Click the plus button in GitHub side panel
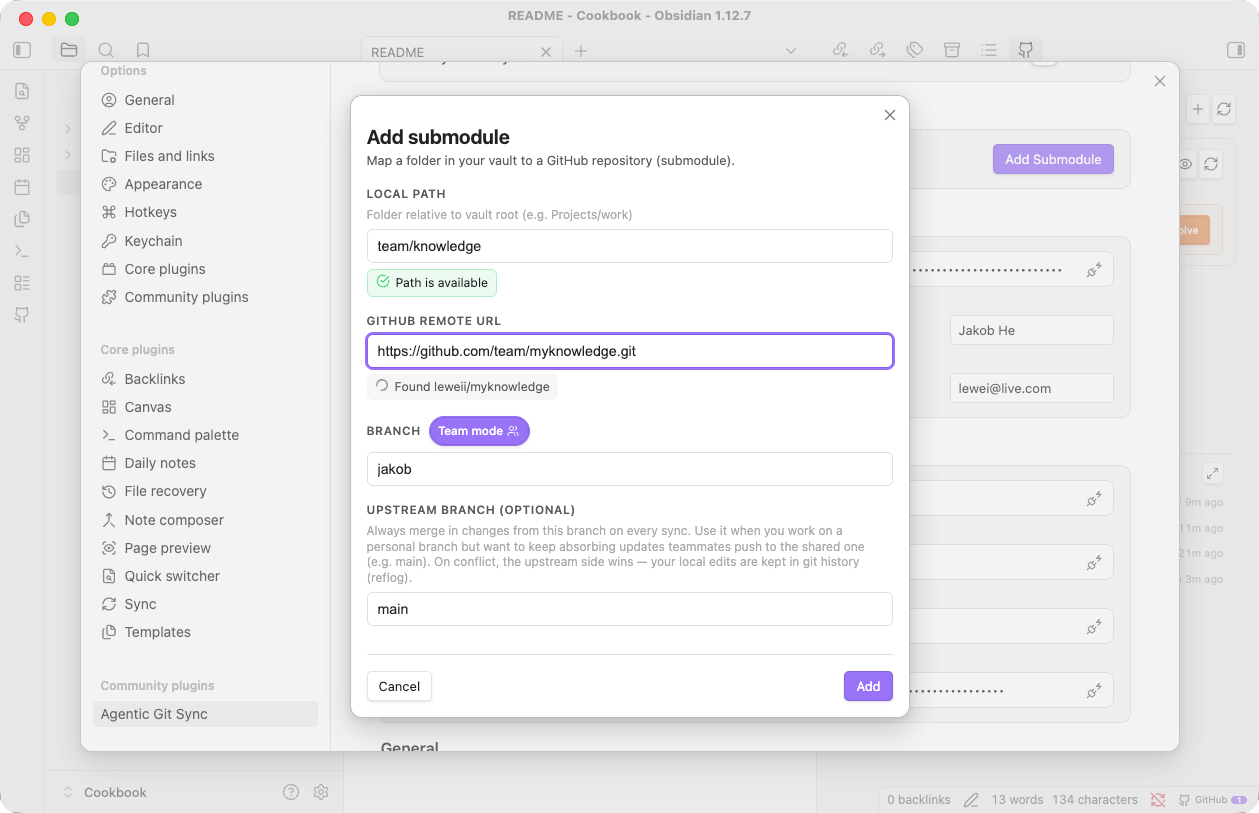This screenshot has width=1259, height=813. [1197, 109]
